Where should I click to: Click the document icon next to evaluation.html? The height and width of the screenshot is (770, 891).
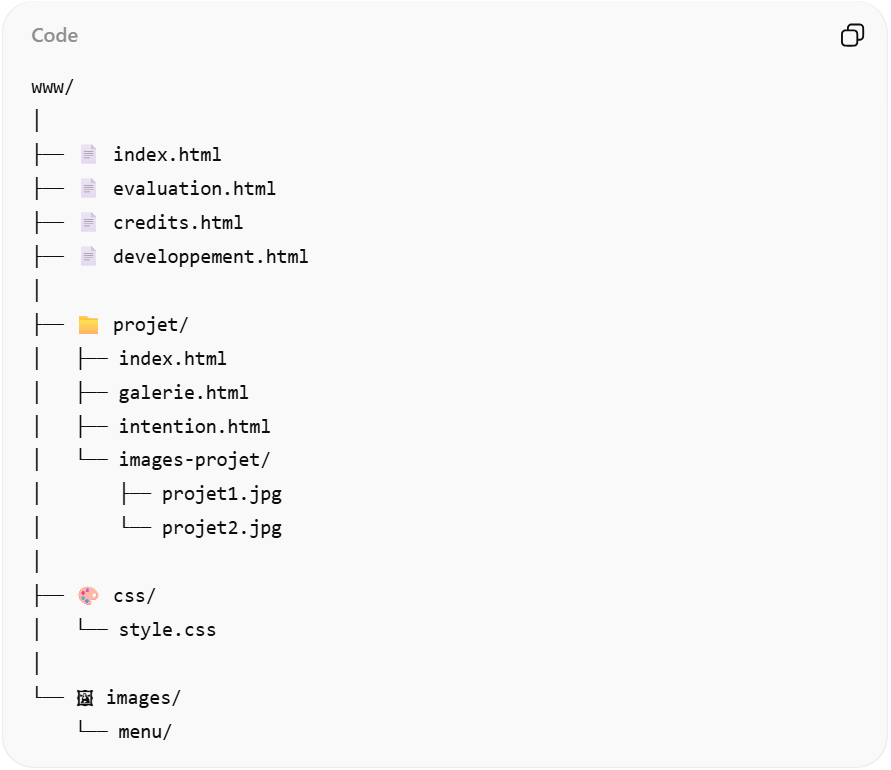point(89,188)
